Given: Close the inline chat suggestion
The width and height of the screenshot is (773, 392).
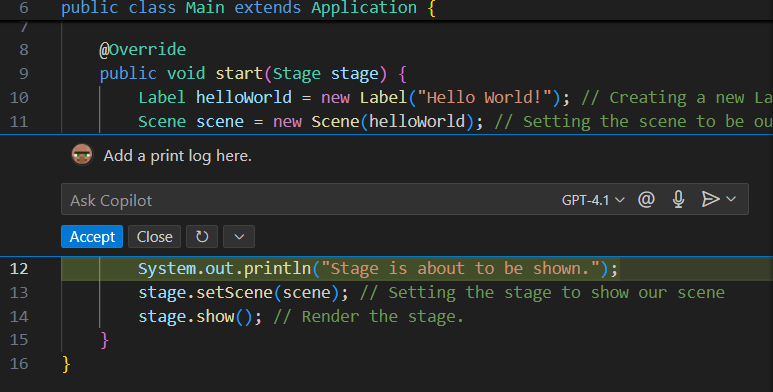Looking at the screenshot, I should click(154, 237).
